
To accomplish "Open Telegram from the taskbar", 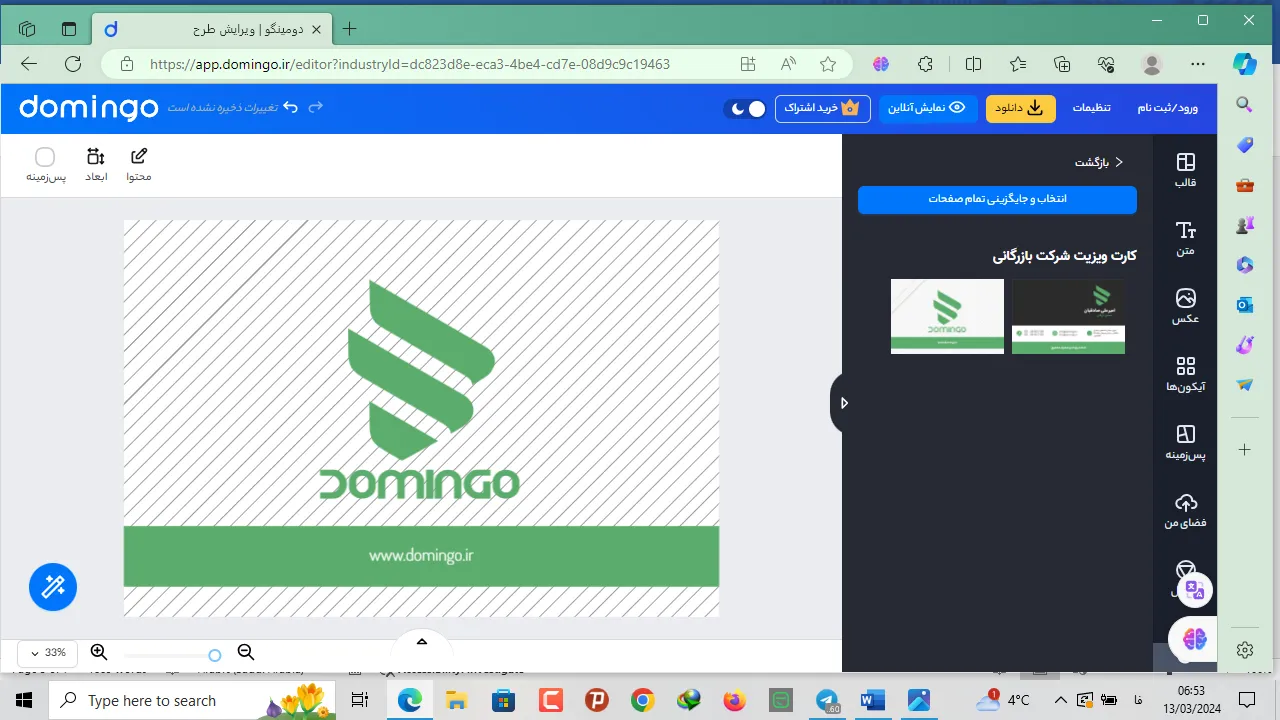I will click(828, 700).
